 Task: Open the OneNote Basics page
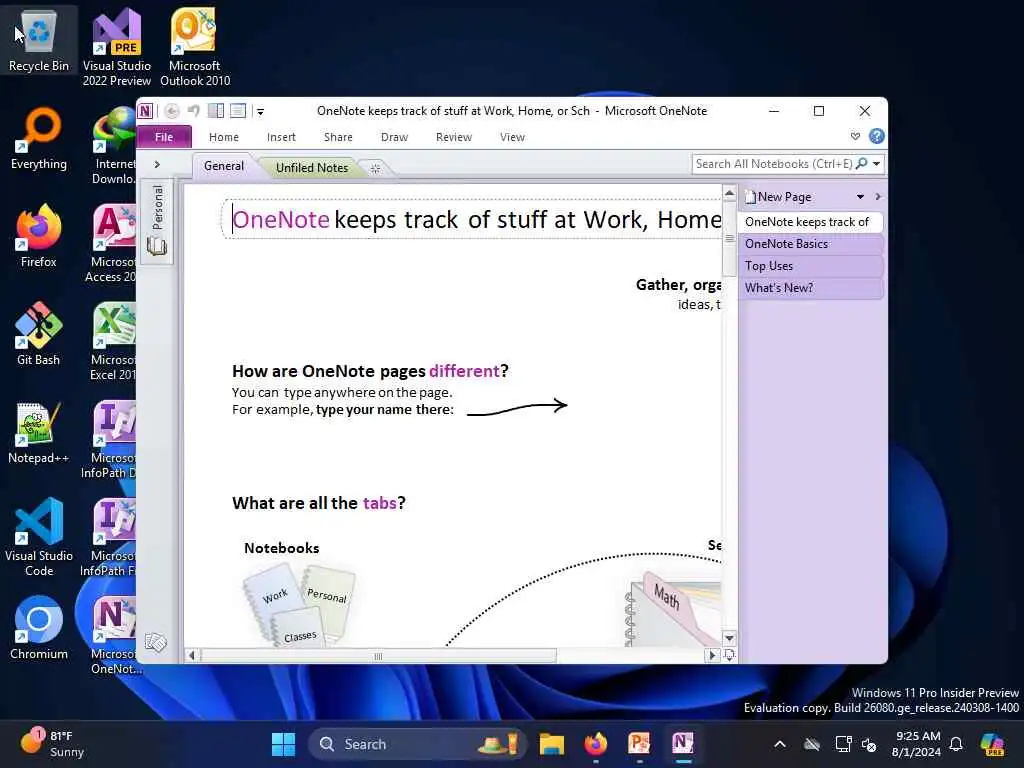[x=810, y=244]
